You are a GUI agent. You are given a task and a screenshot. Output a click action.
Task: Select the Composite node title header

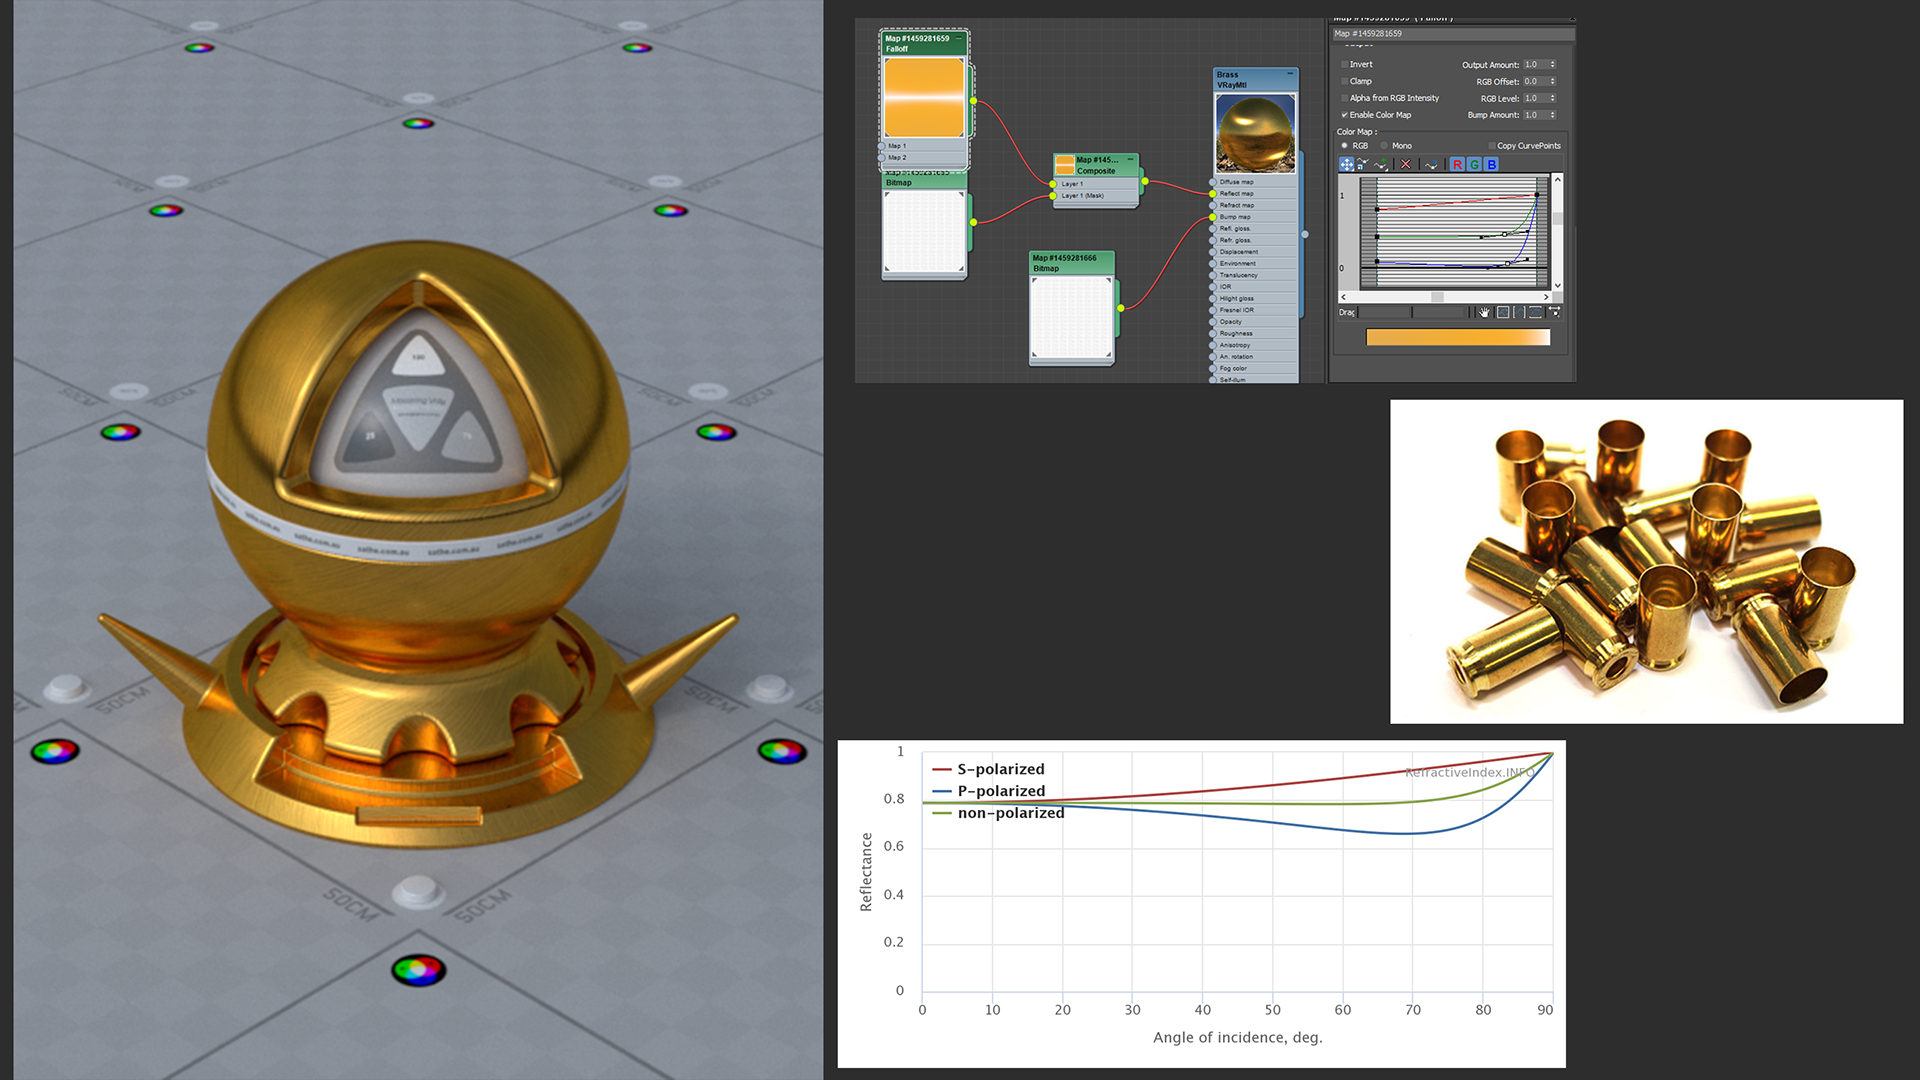pyautogui.click(x=1096, y=165)
